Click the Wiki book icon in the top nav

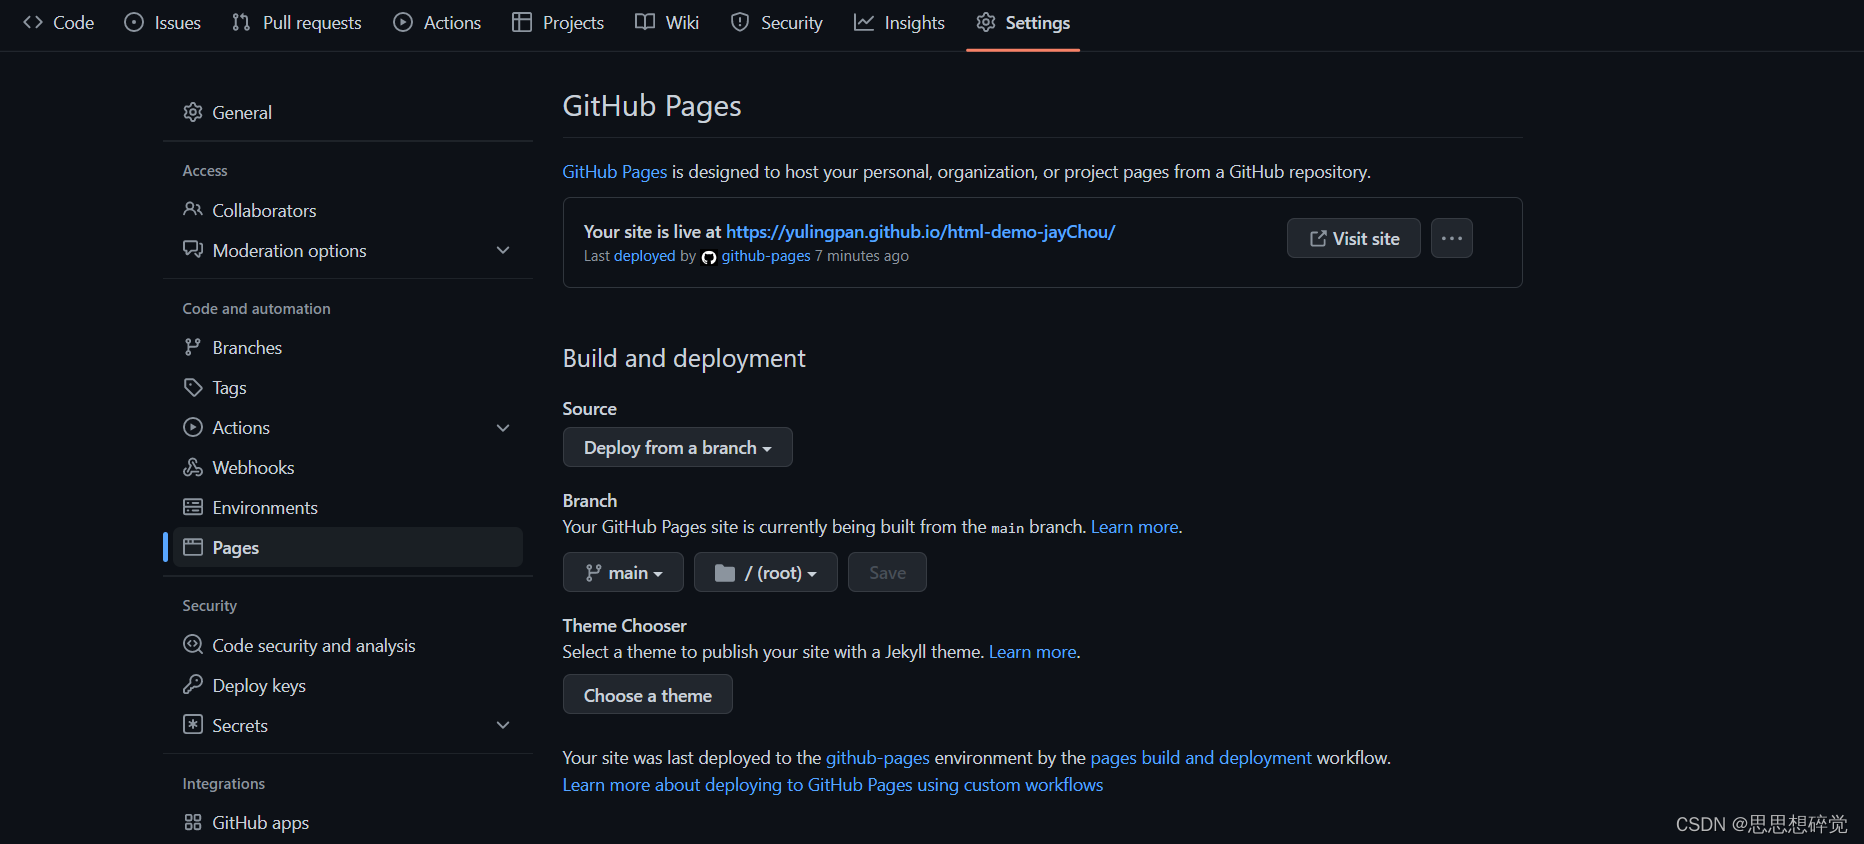[645, 22]
